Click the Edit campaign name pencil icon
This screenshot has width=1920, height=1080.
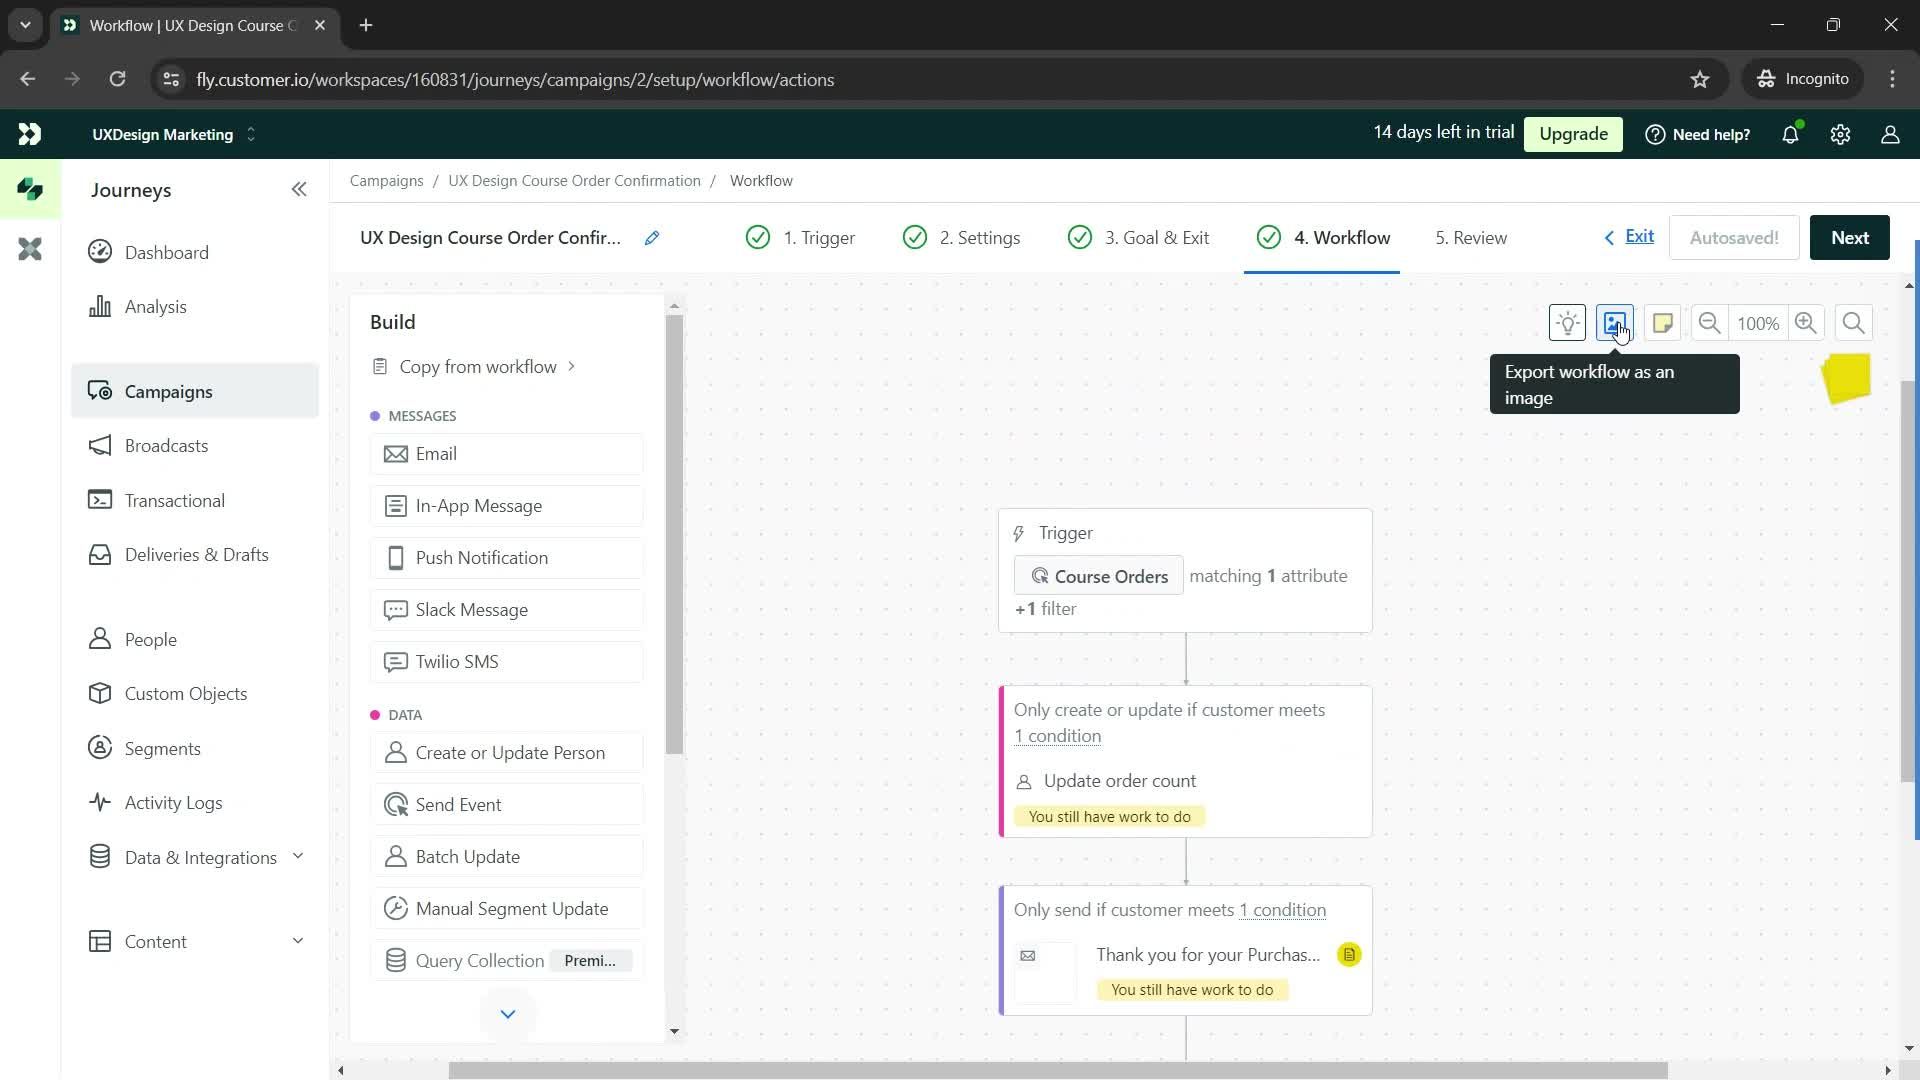(x=653, y=237)
